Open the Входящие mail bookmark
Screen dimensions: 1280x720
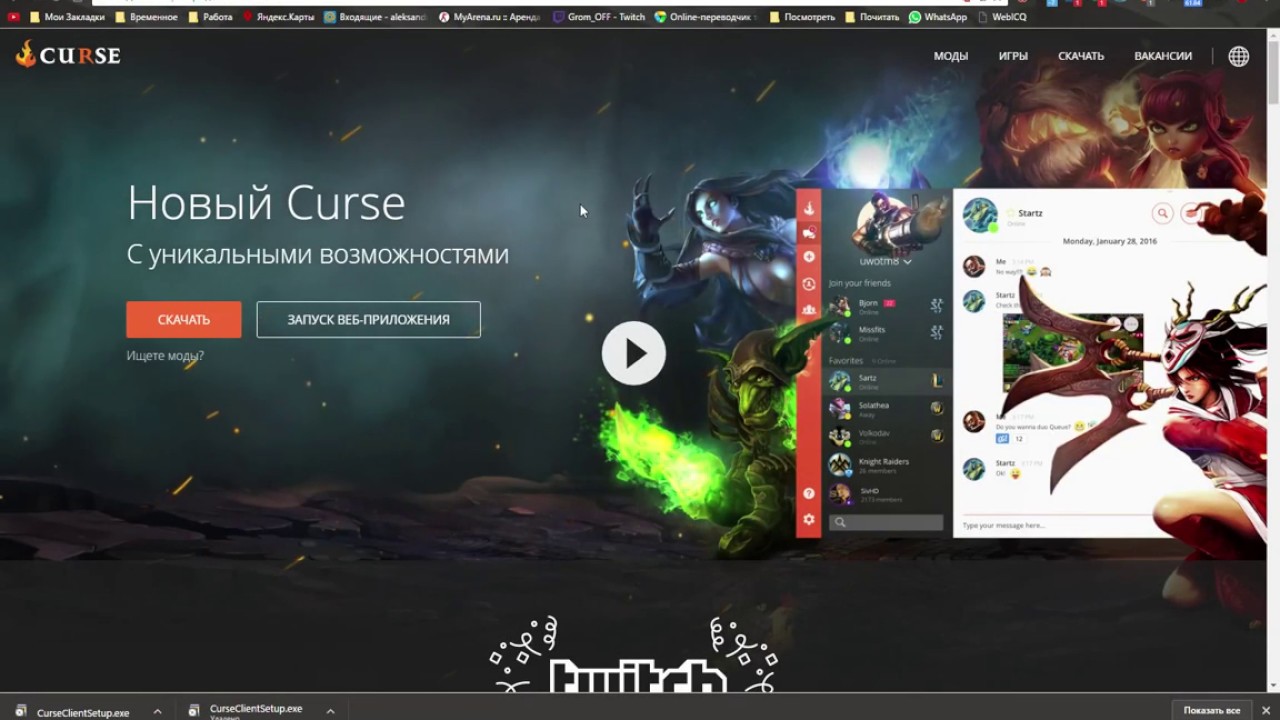tap(376, 17)
